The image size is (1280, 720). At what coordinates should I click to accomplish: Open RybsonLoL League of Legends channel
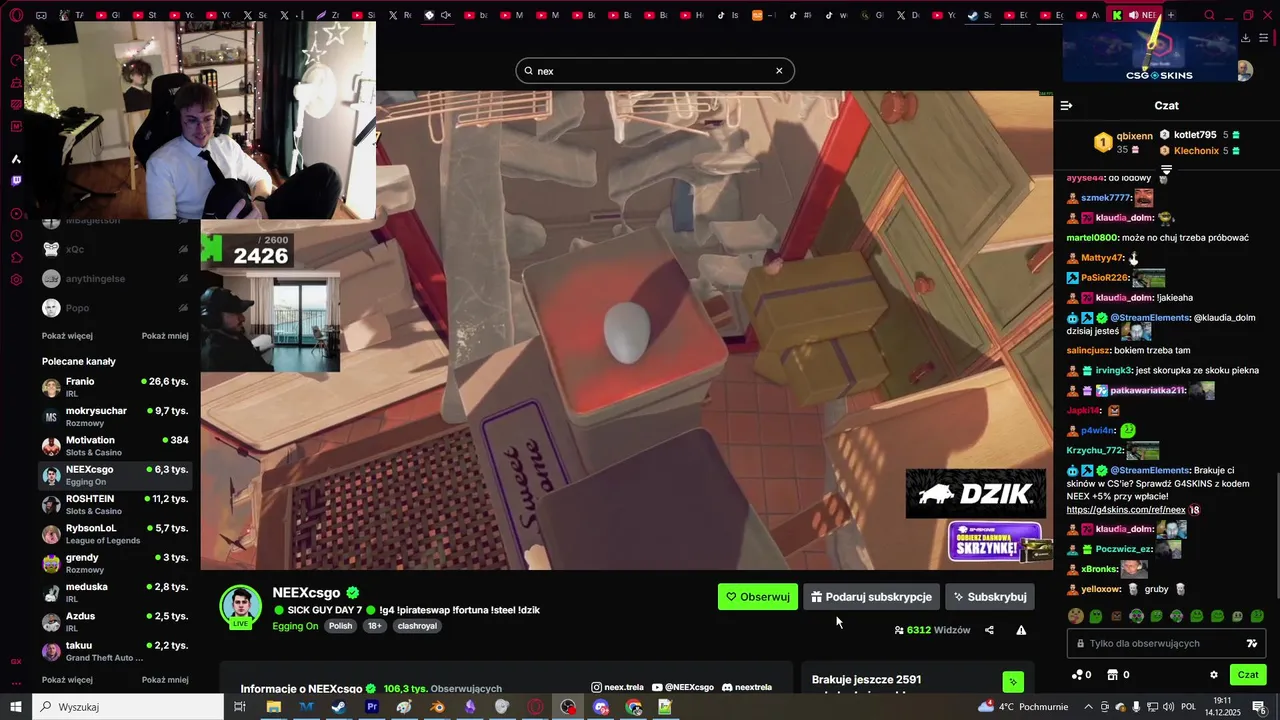coord(115,534)
